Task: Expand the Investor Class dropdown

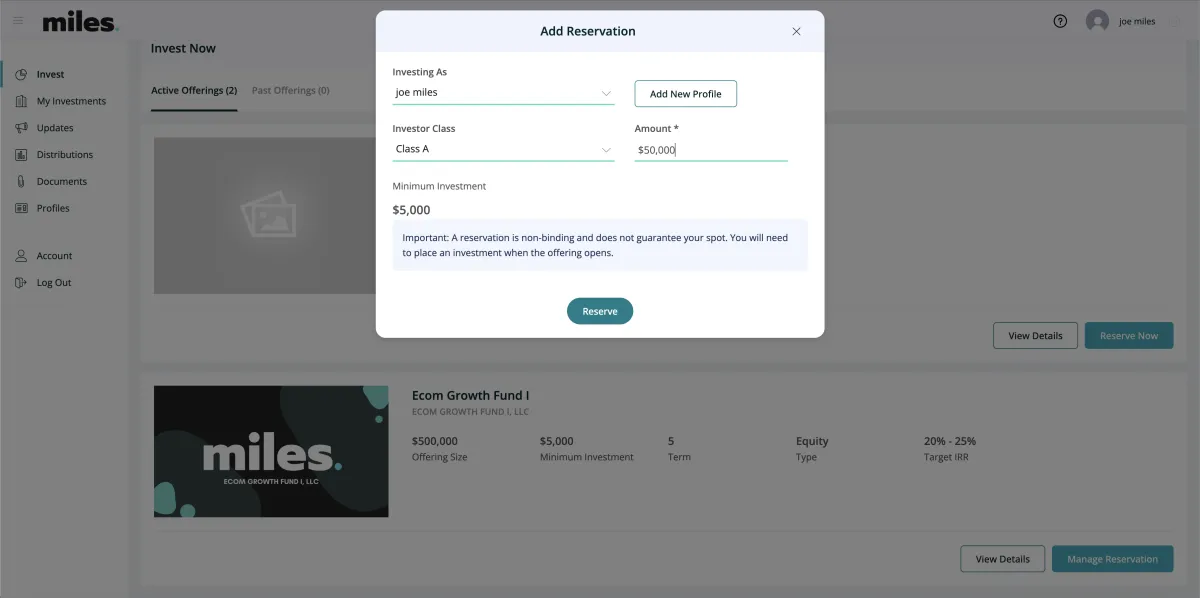Action: click(503, 149)
